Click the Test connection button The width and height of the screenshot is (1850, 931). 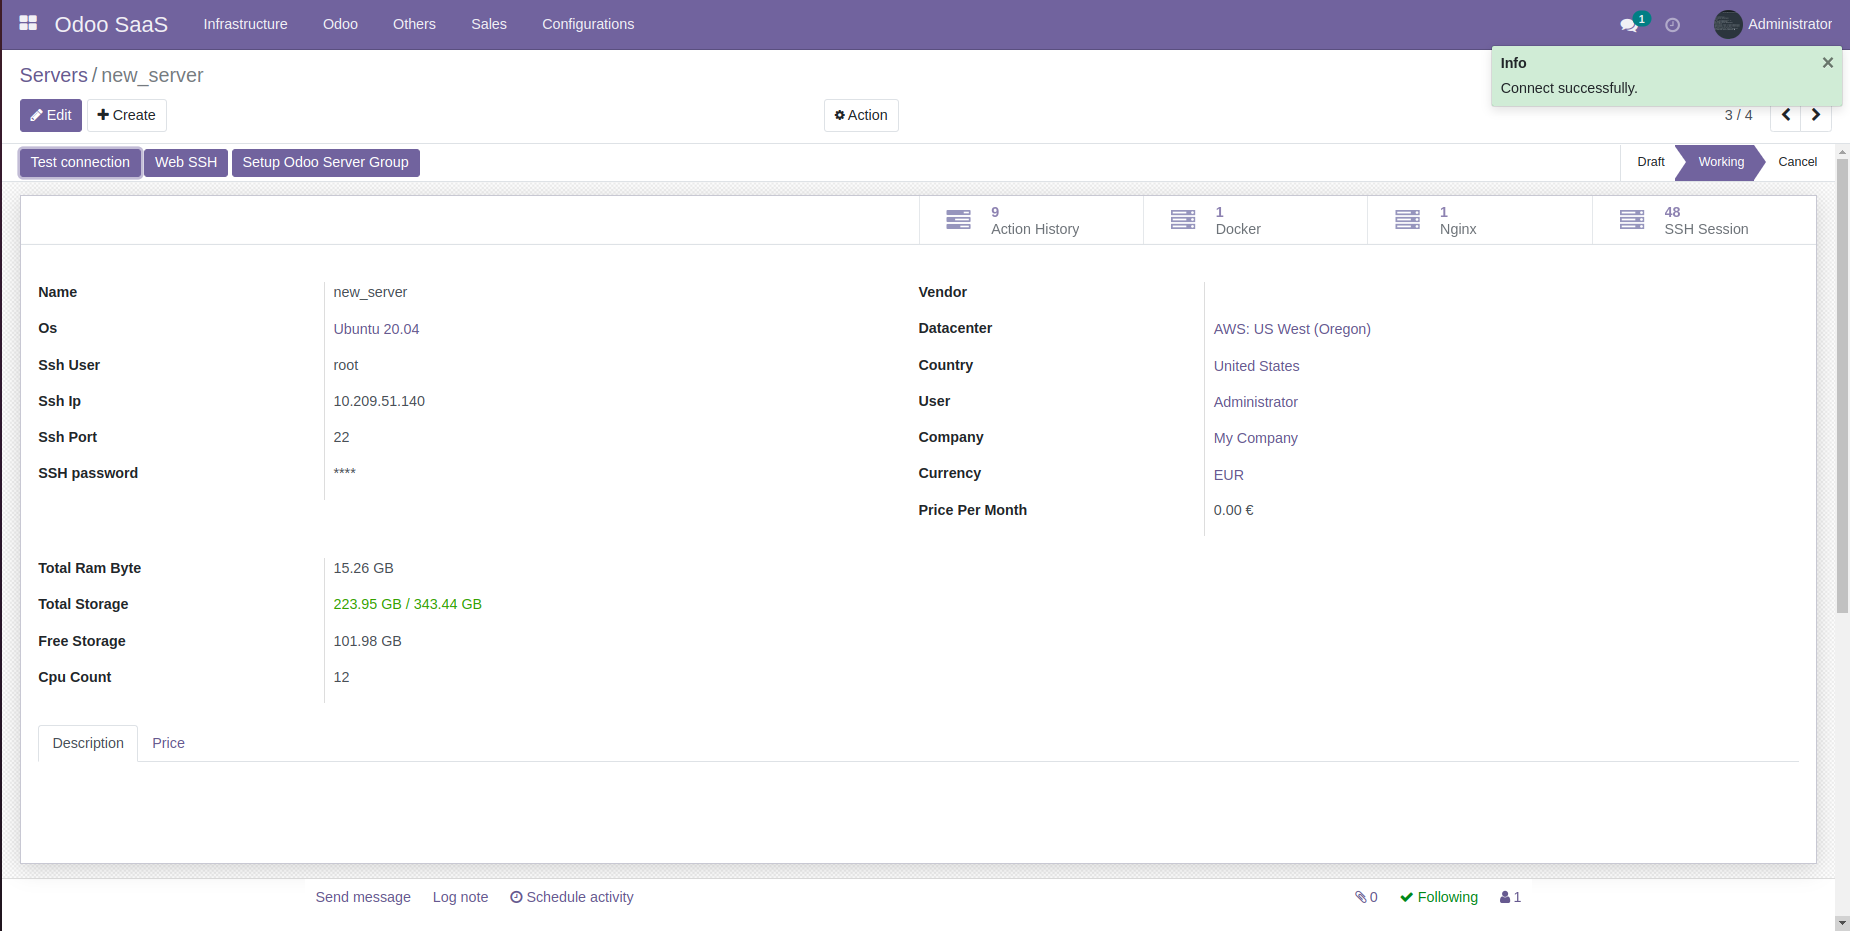80,162
